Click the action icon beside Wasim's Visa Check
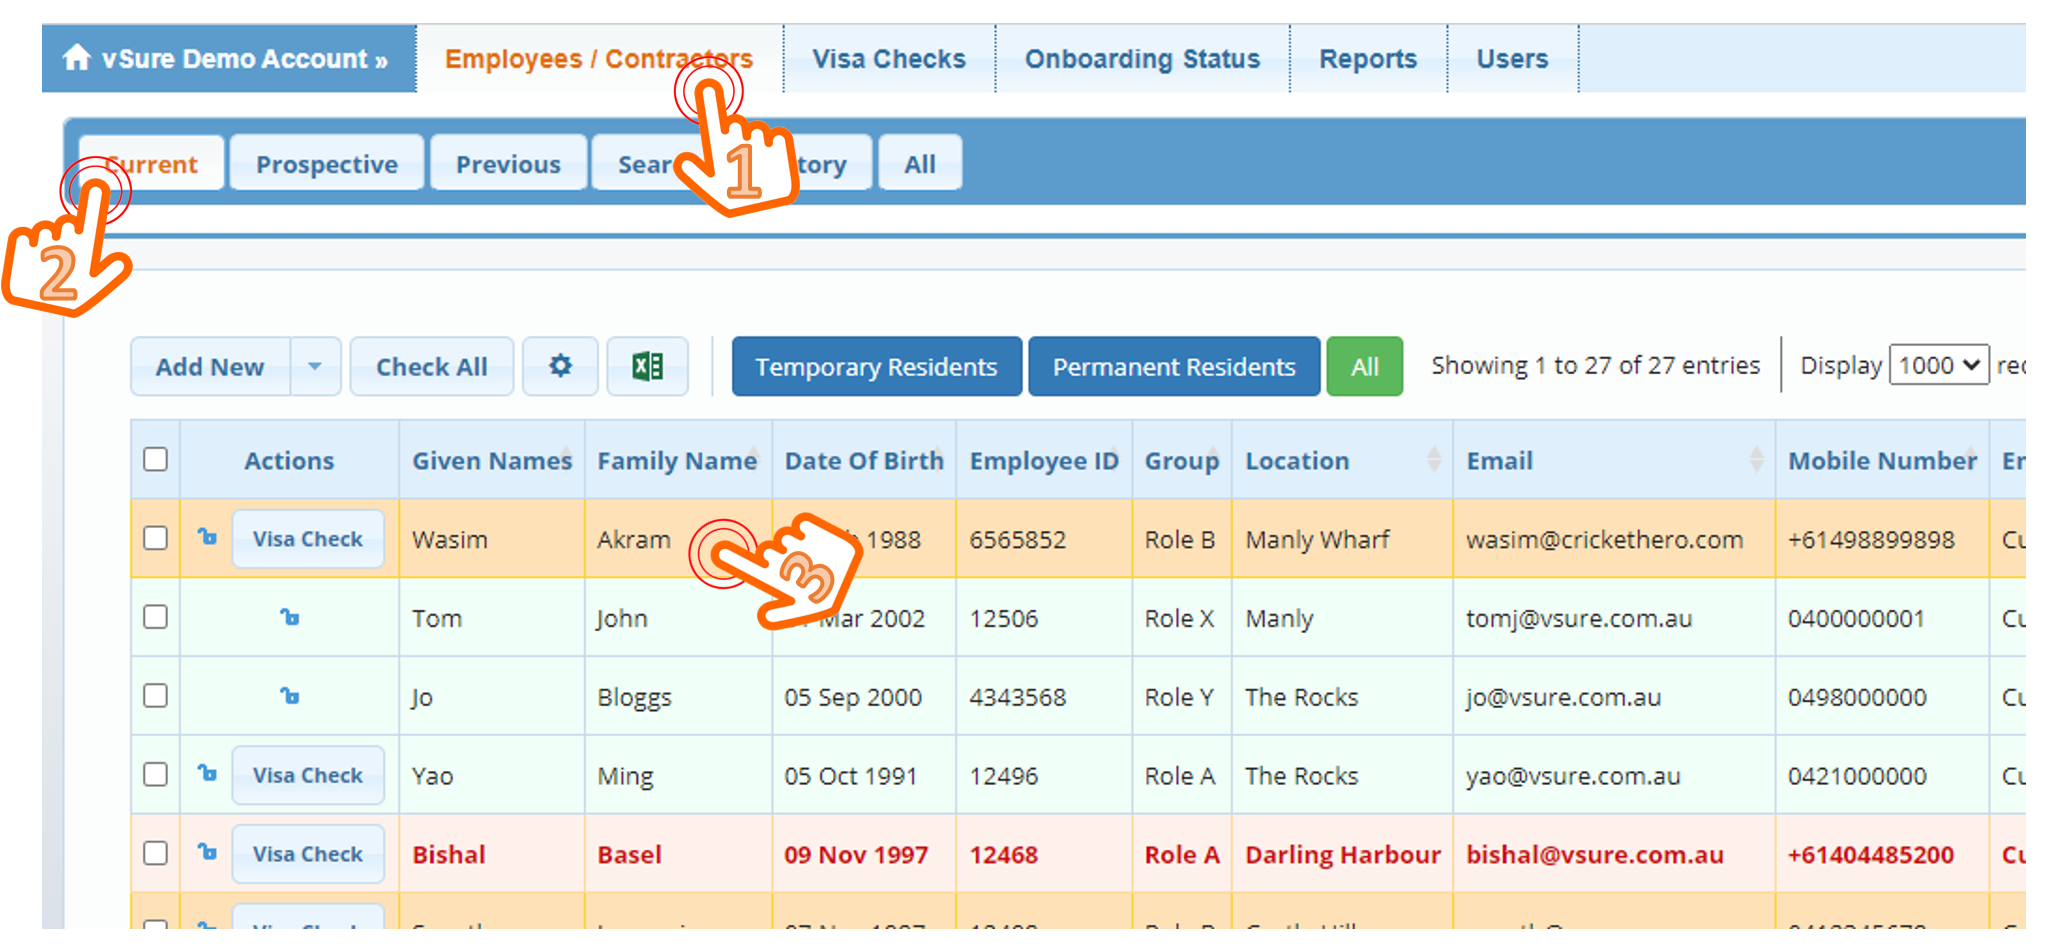Image resolution: width=2046 pixels, height=952 pixels. click(x=207, y=537)
